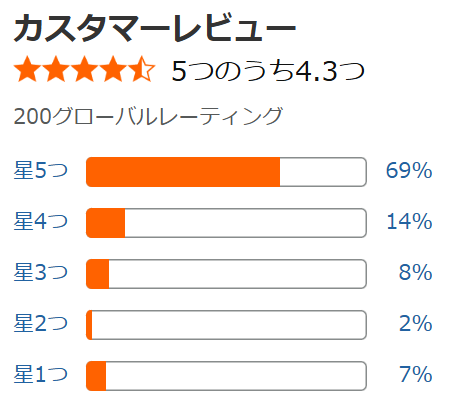The width and height of the screenshot is (461, 402).
Task: Open the 星4つ reviews link
Action: [41, 221]
